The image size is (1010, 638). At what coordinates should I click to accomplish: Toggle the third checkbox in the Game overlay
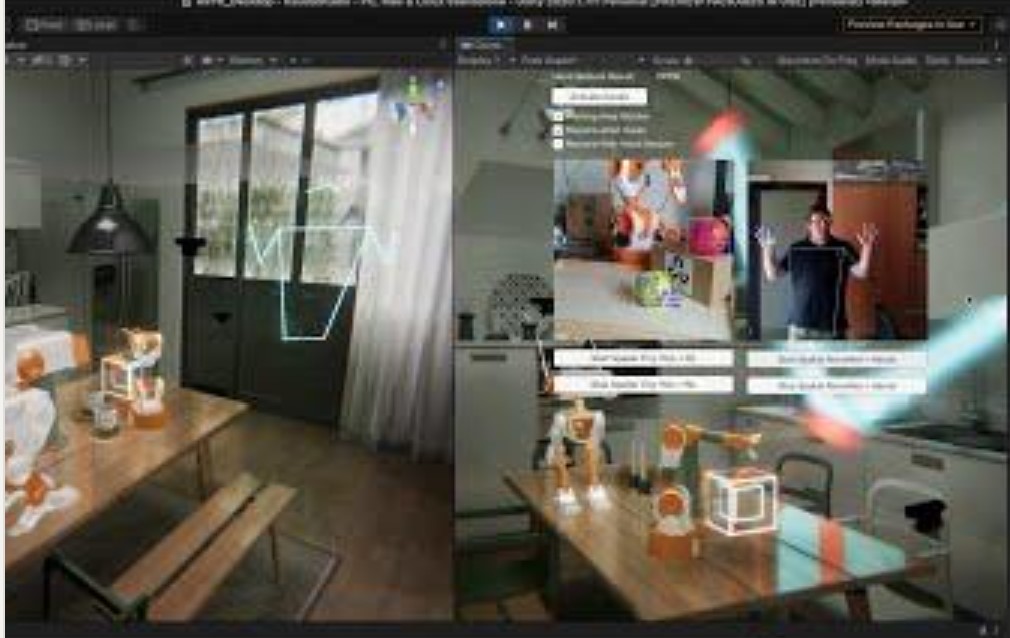point(558,144)
